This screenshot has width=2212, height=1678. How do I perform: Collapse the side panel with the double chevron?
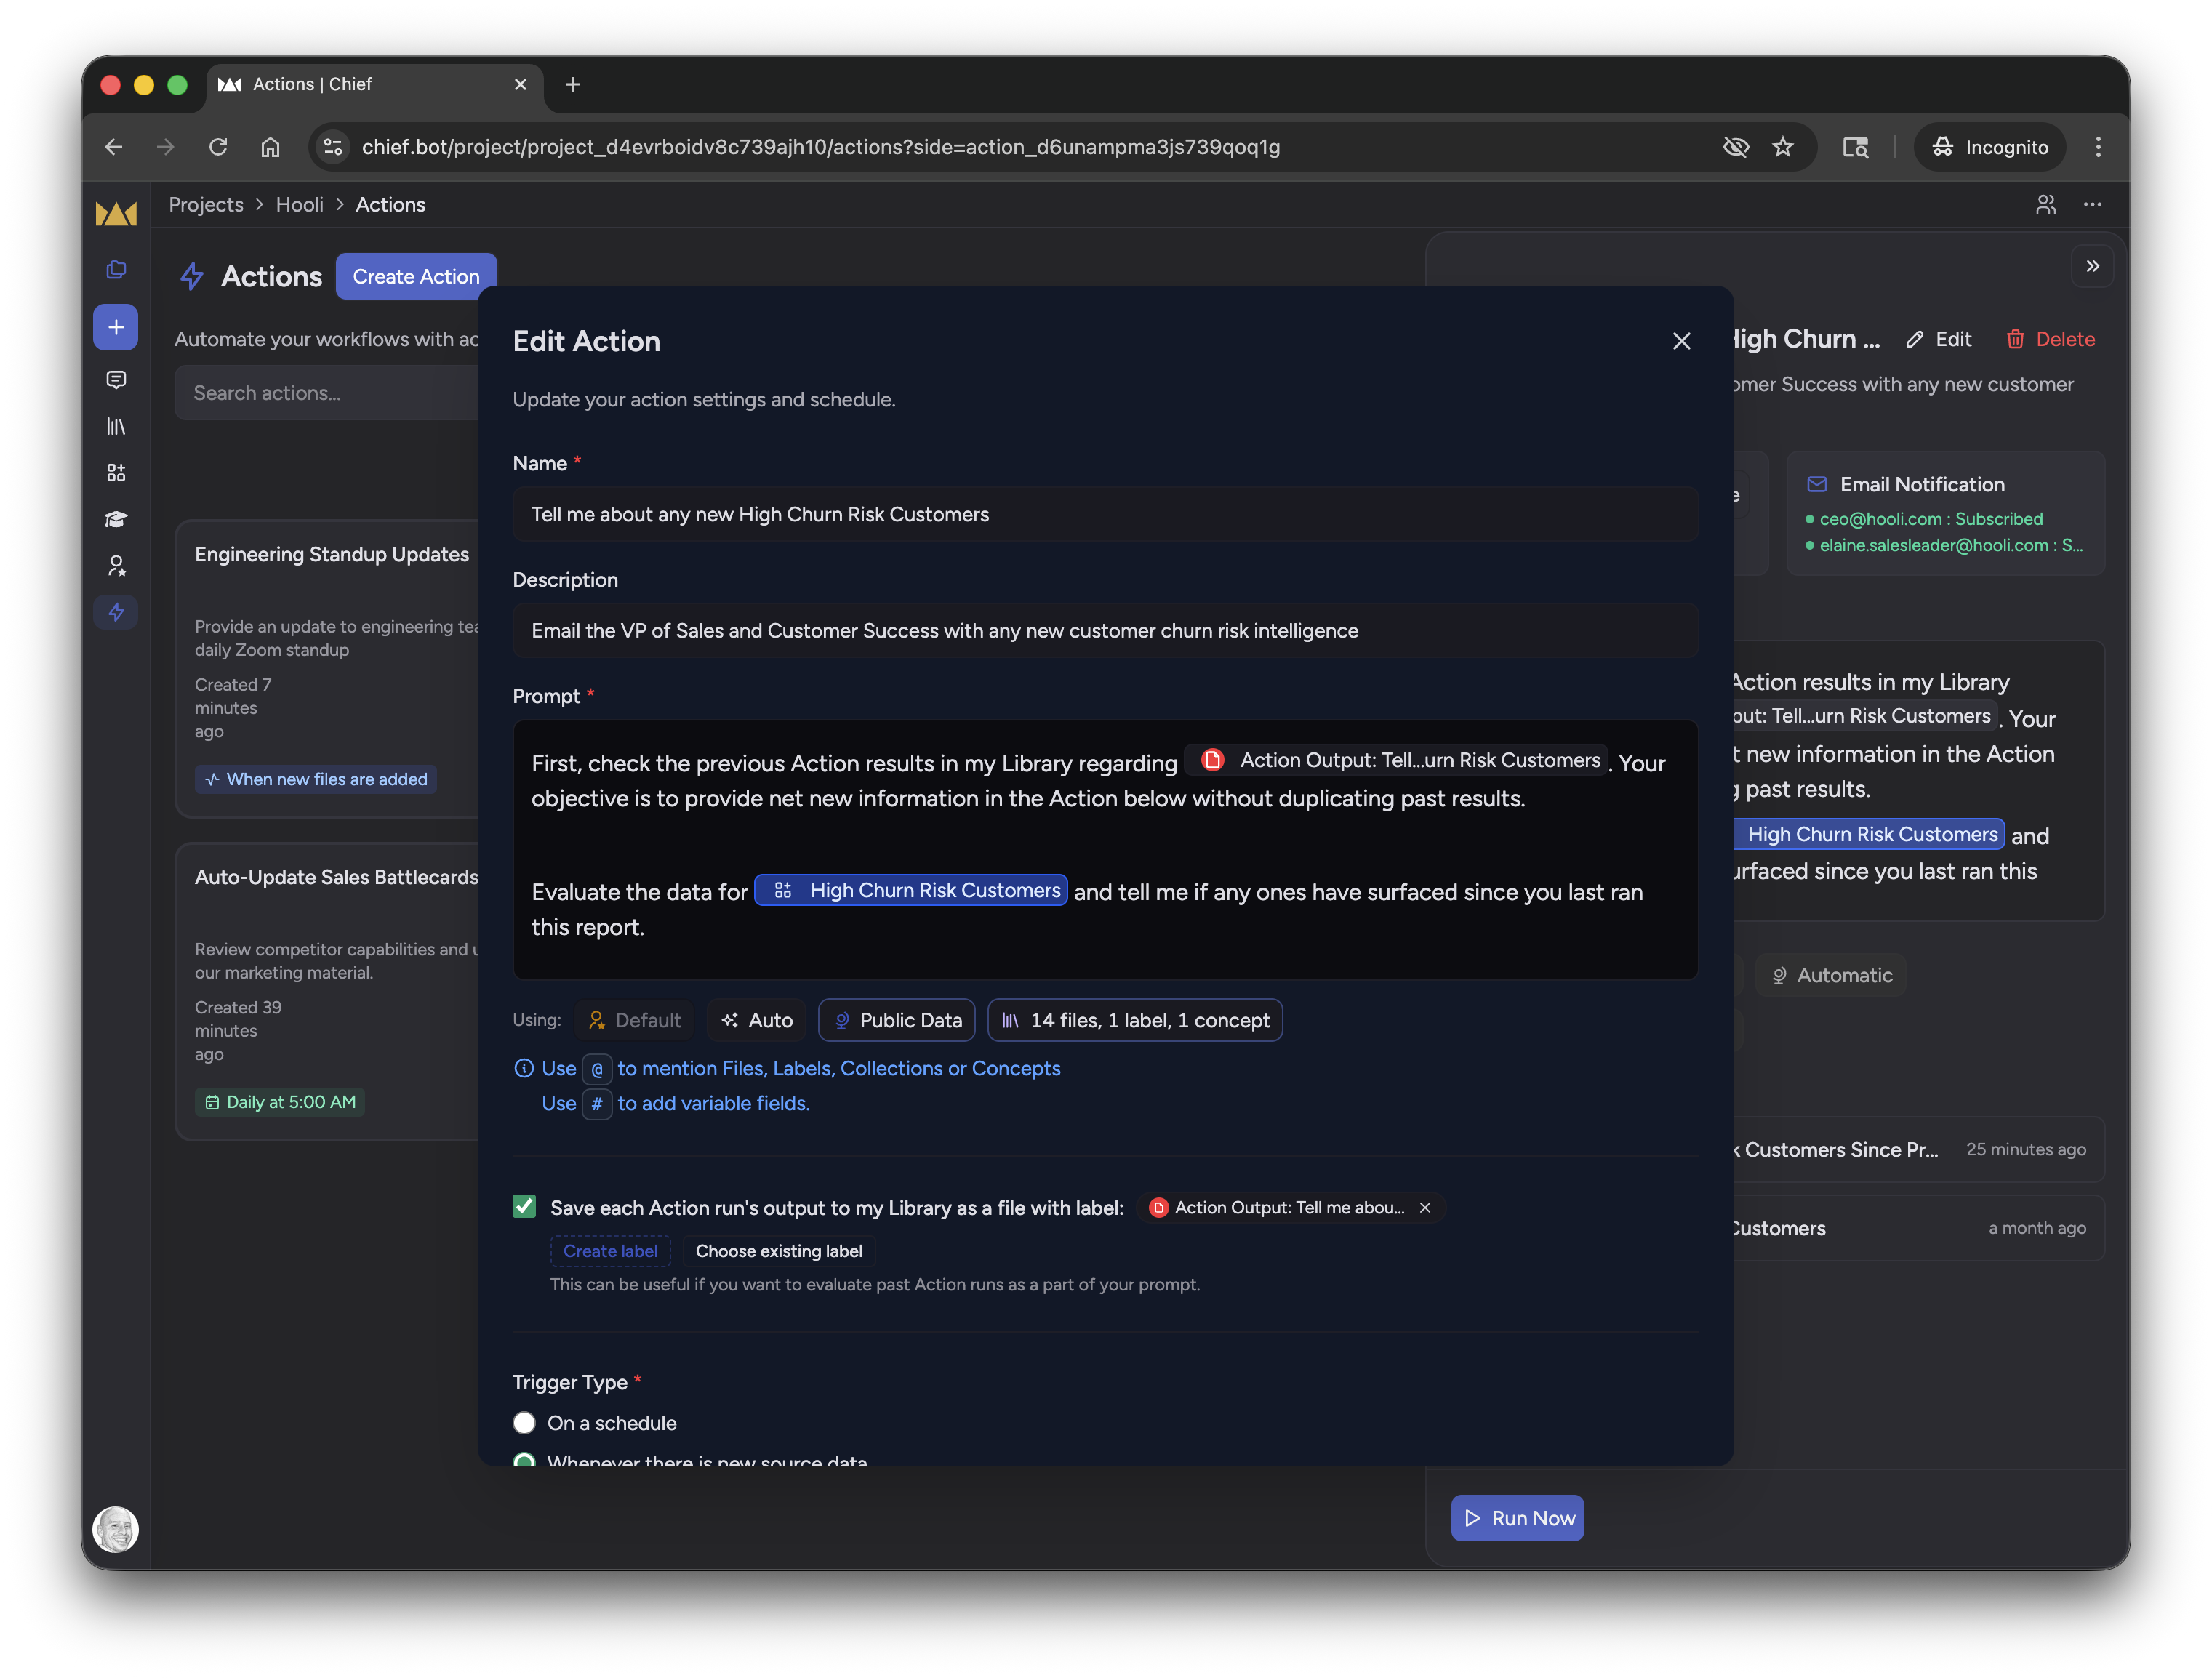[2093, 266]
